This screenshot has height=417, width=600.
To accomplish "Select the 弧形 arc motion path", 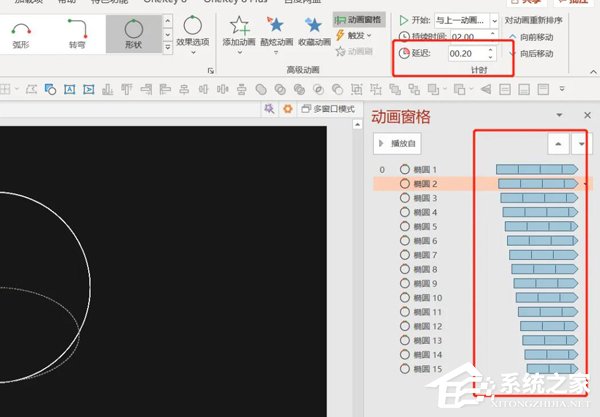I will [21, 34].
